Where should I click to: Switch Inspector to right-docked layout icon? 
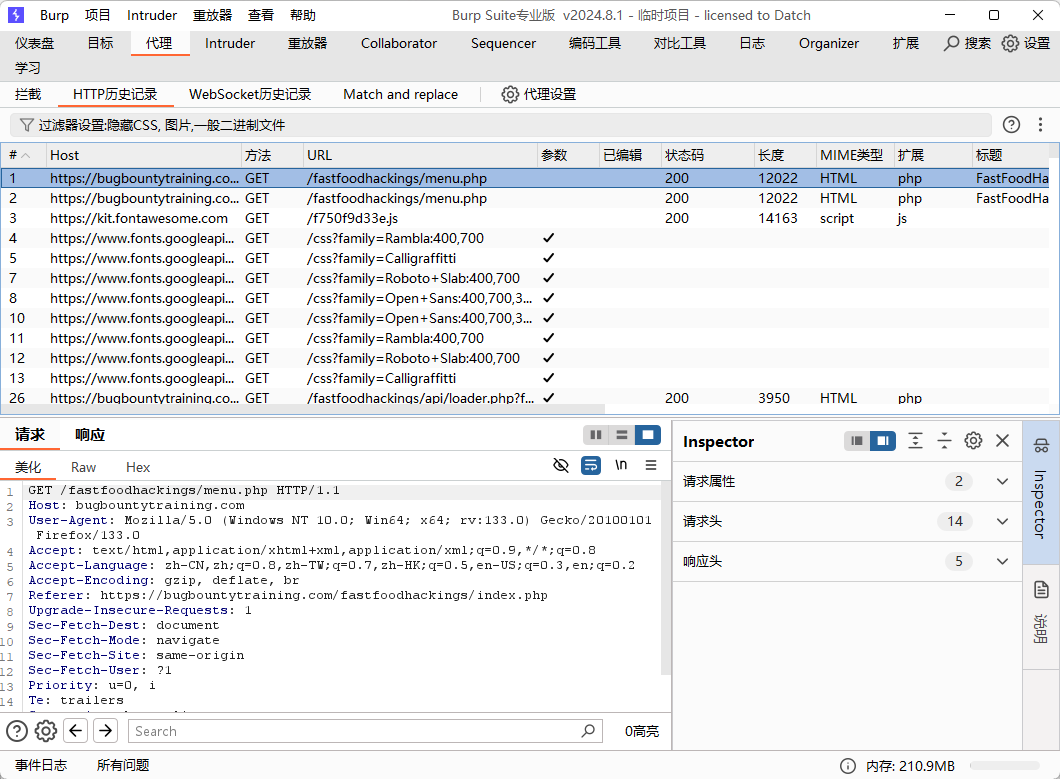click(883, 441)
